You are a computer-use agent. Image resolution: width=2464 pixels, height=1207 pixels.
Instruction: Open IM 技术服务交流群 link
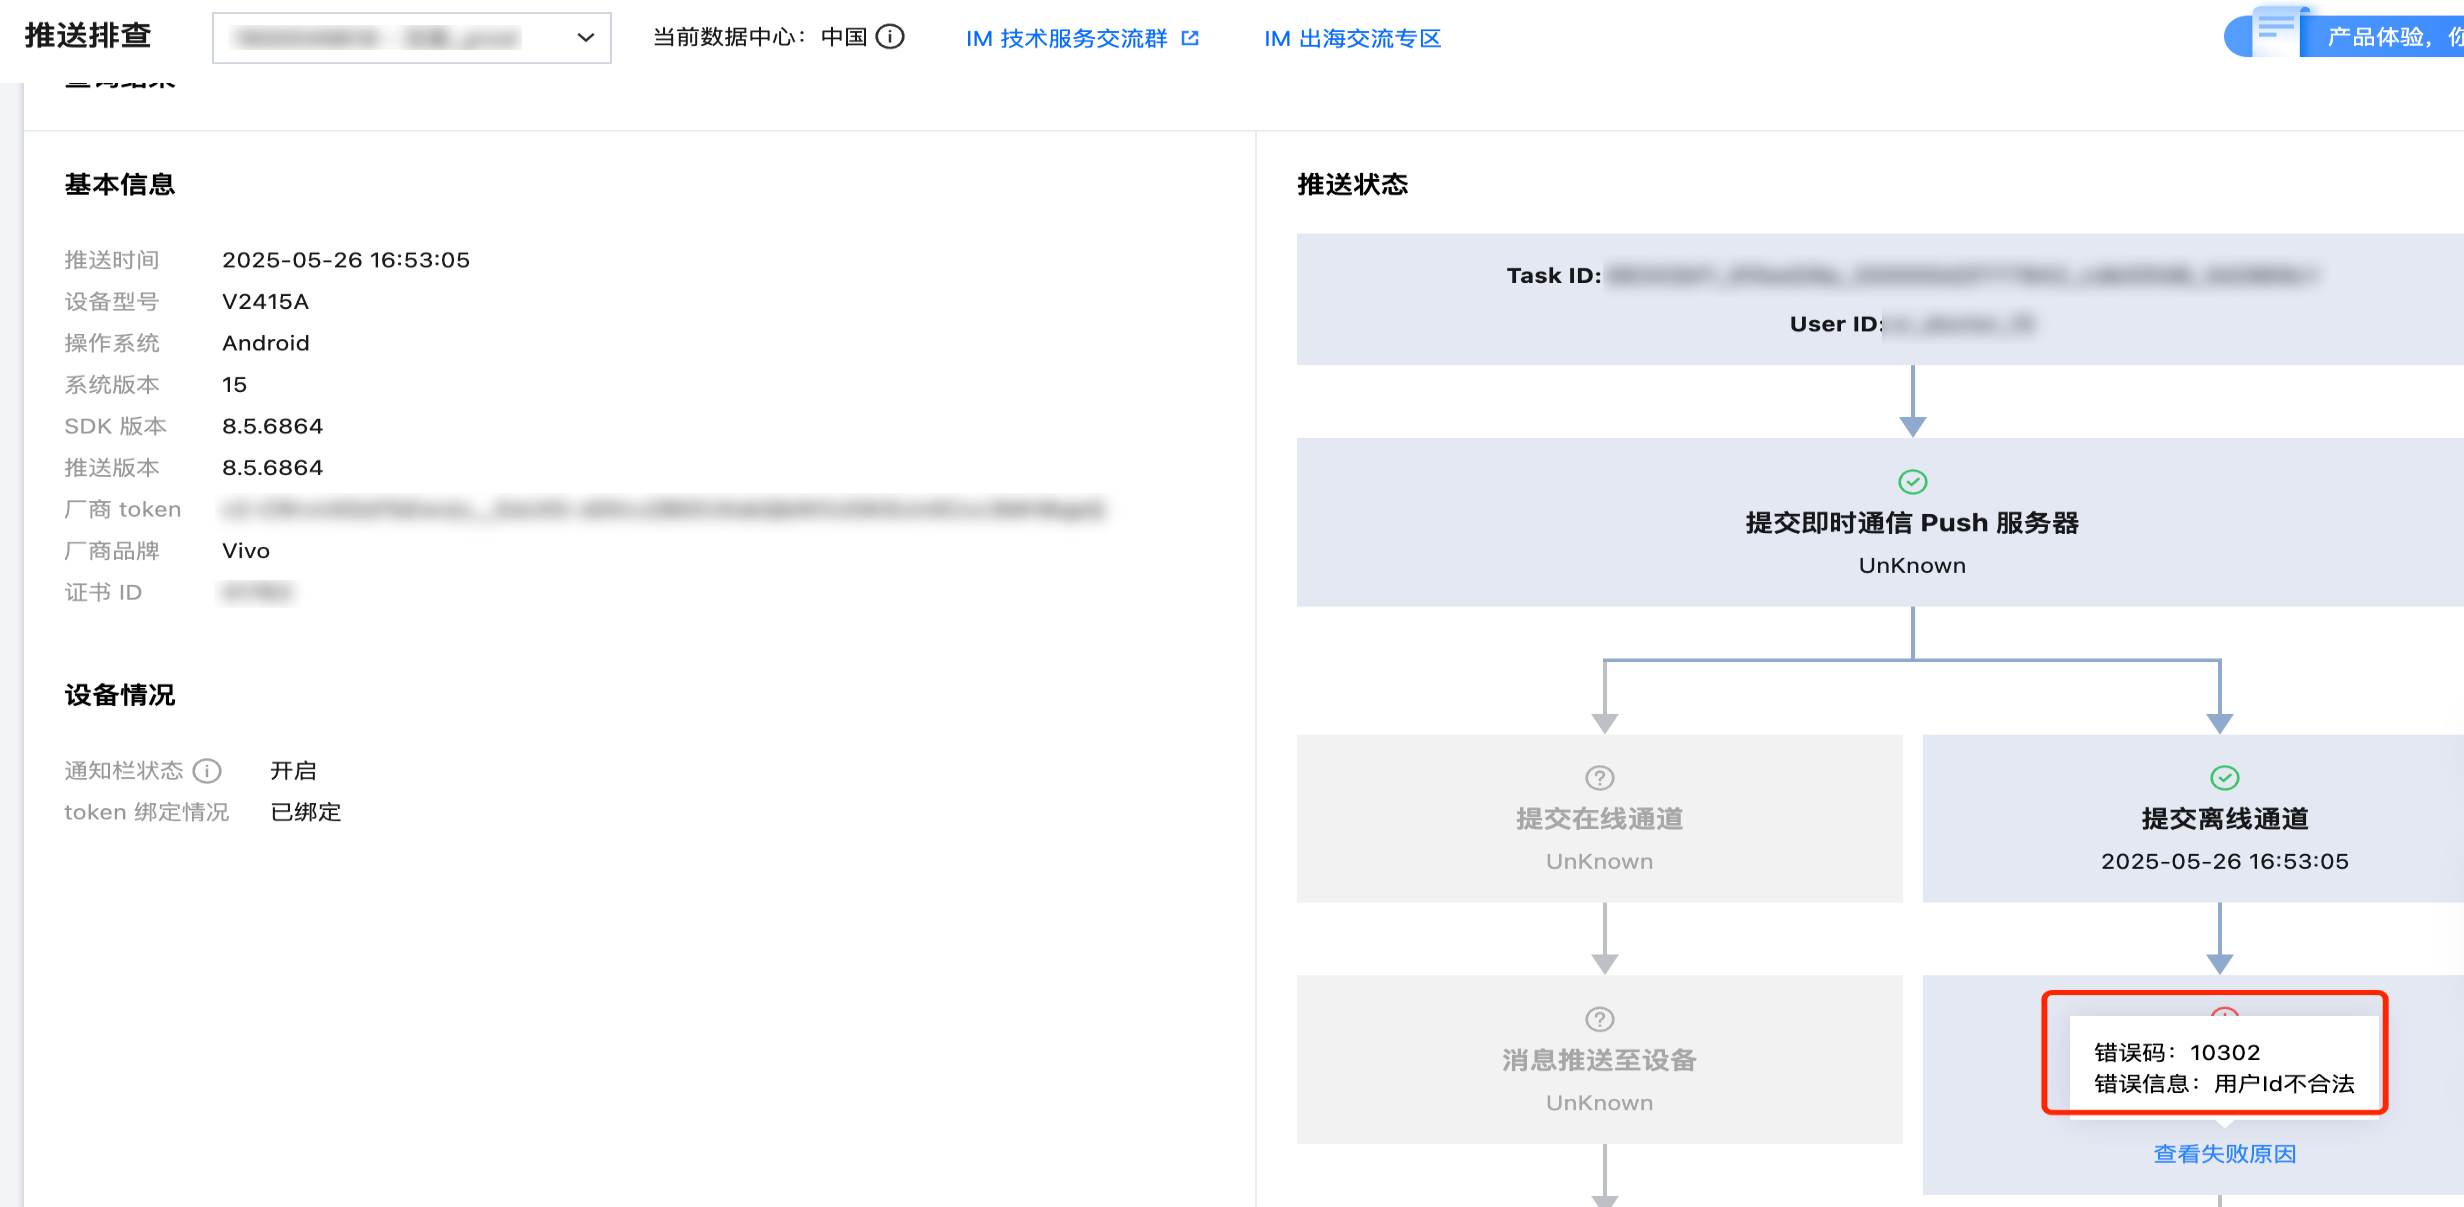pyautogui.click(x=1066, y=38)
